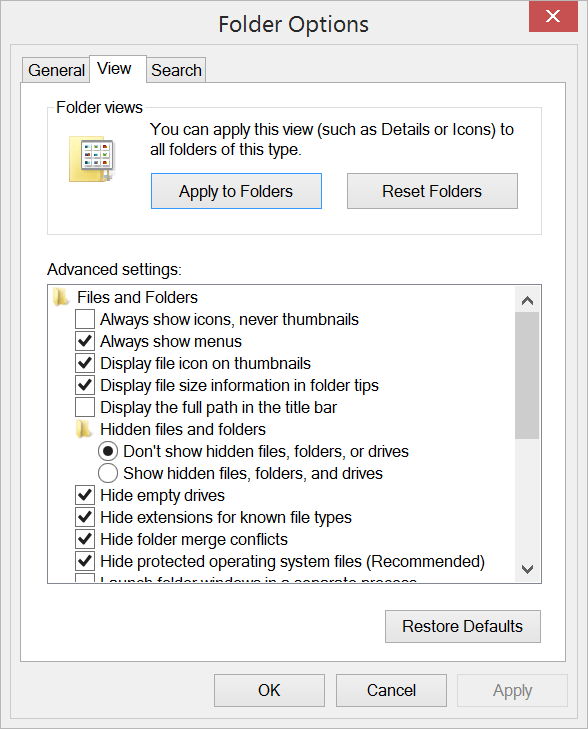Click the Apply to Folders button
The image size is (588, 729).
(x=236, y=191)
